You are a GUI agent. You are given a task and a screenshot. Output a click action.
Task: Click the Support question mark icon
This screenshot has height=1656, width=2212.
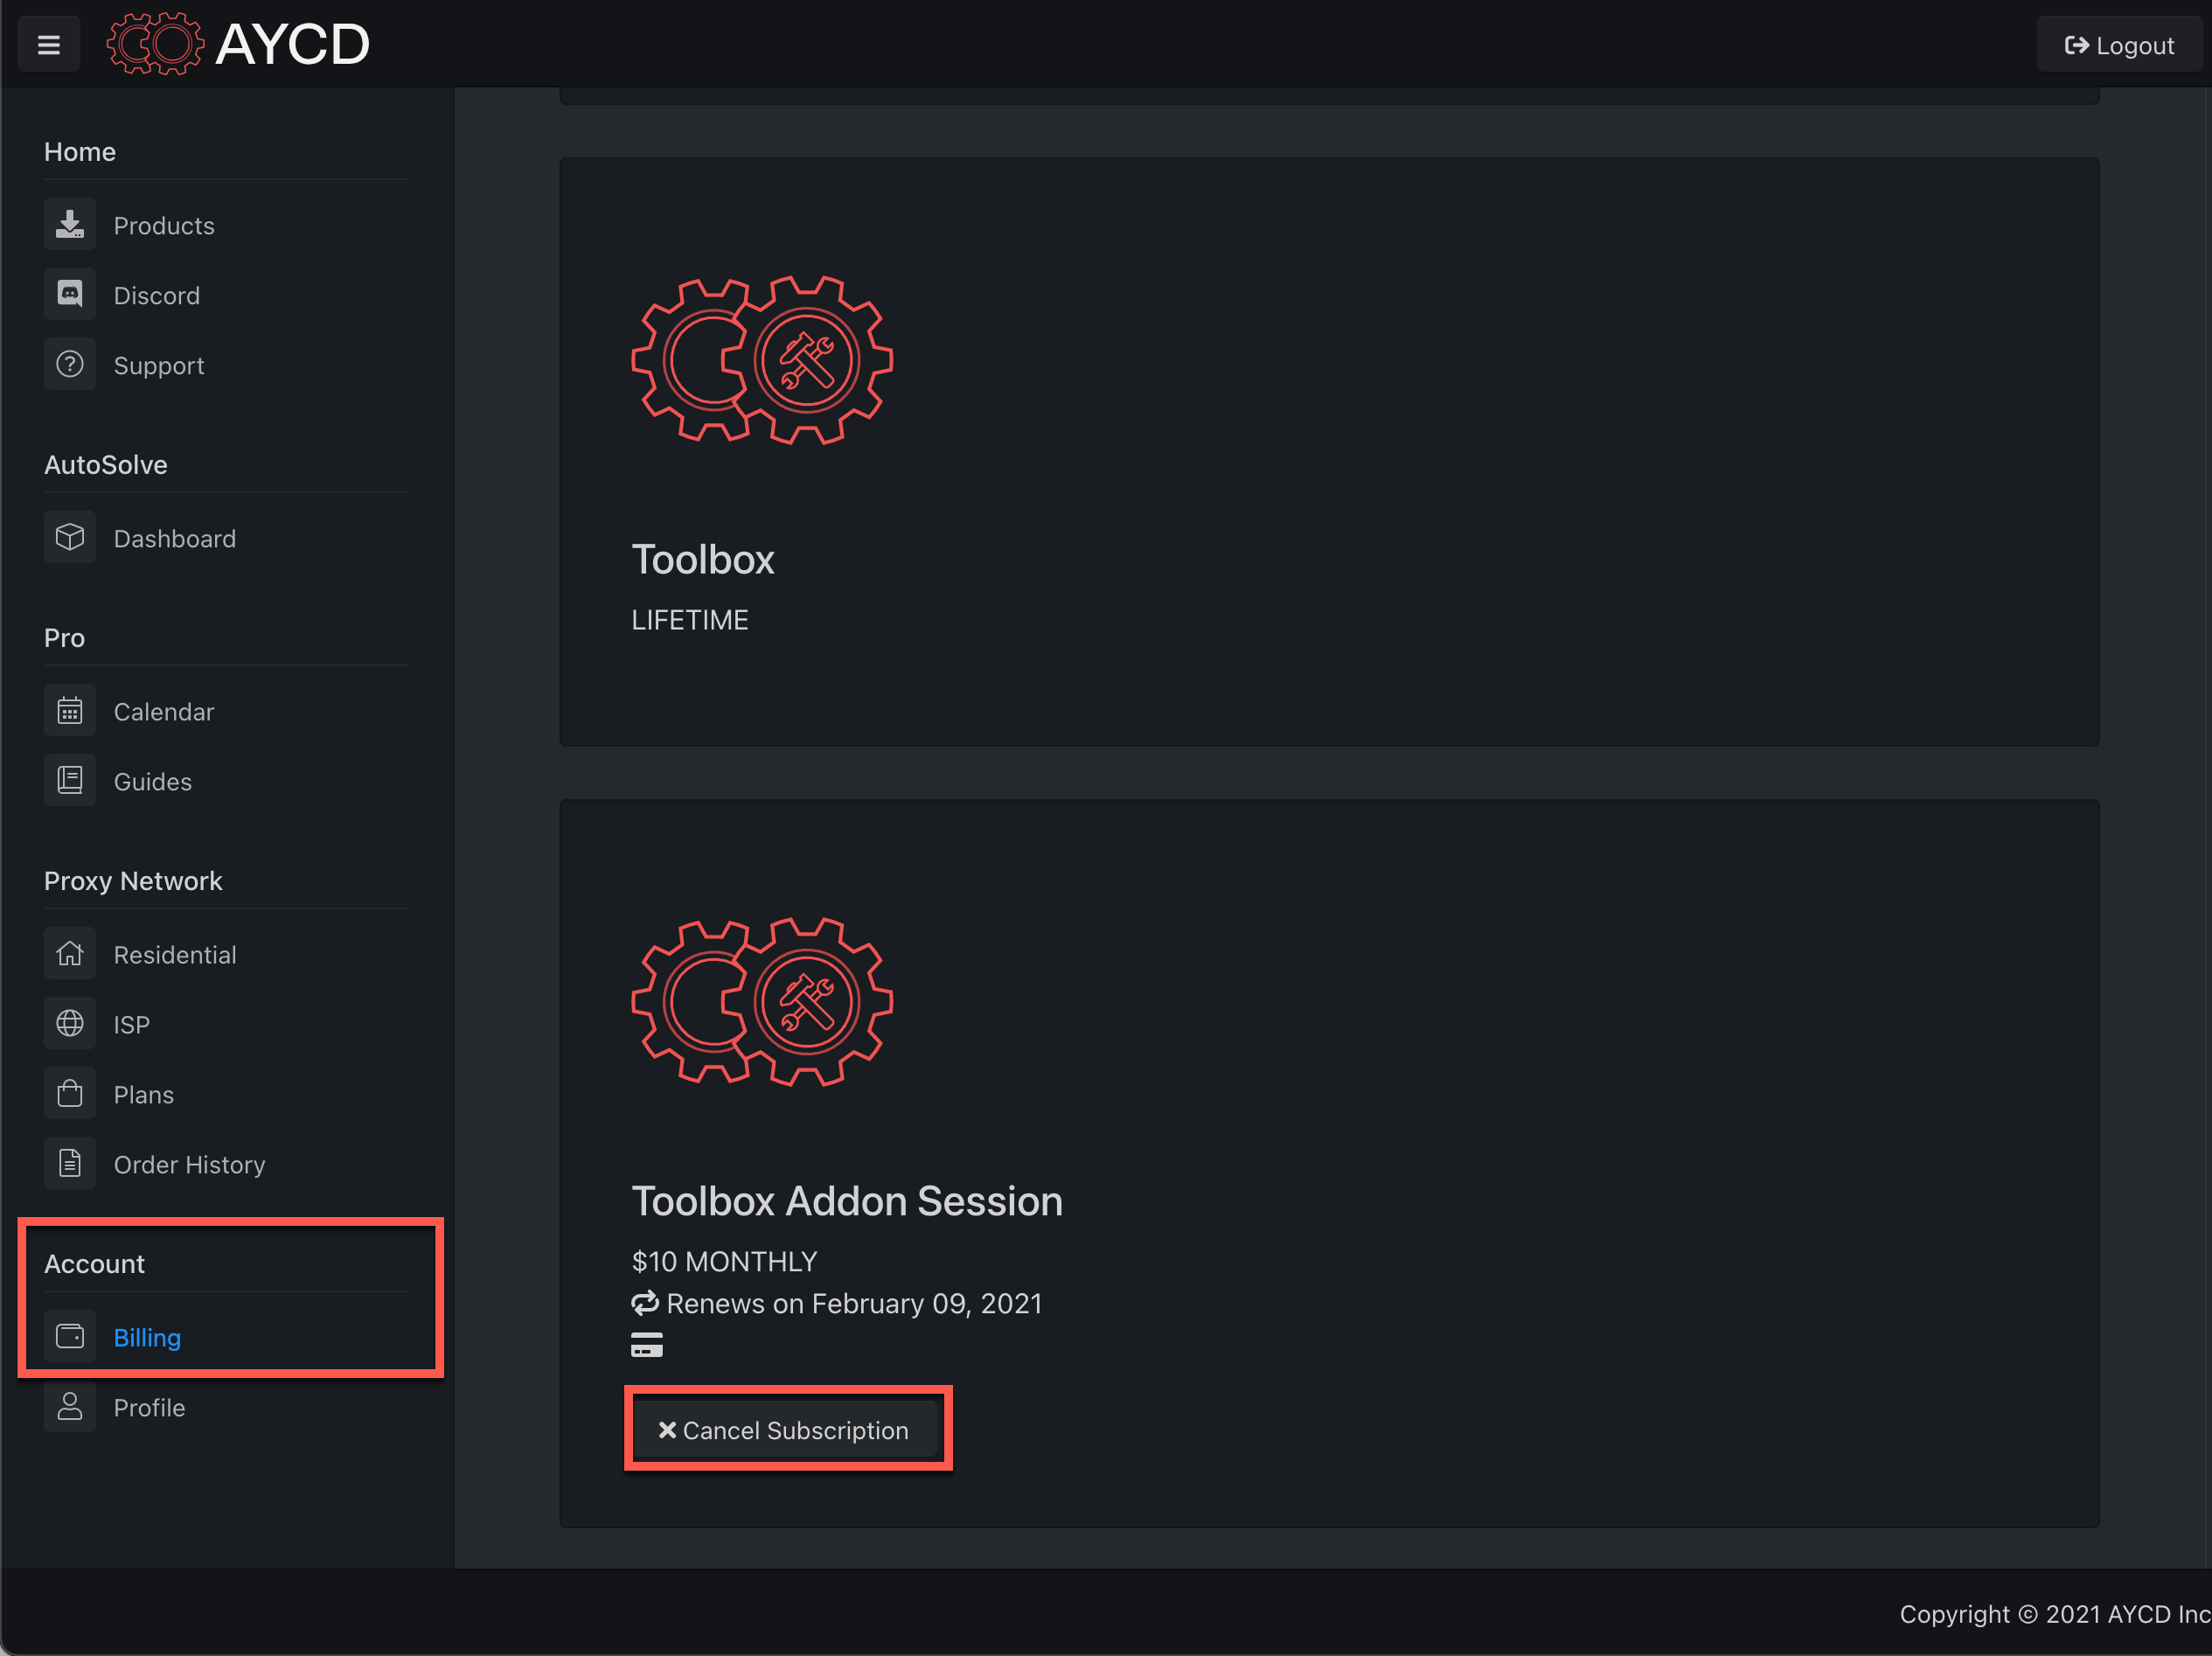(70, 365)
